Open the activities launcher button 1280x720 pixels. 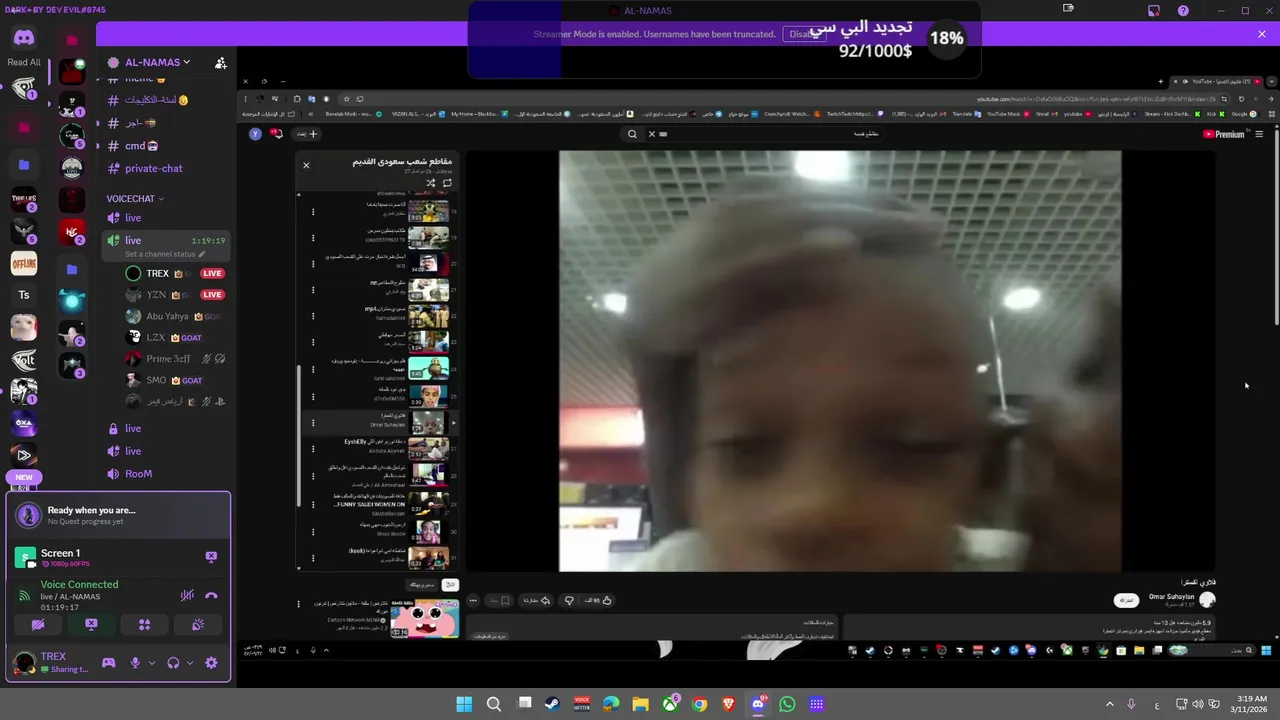(x=144, y=624)
